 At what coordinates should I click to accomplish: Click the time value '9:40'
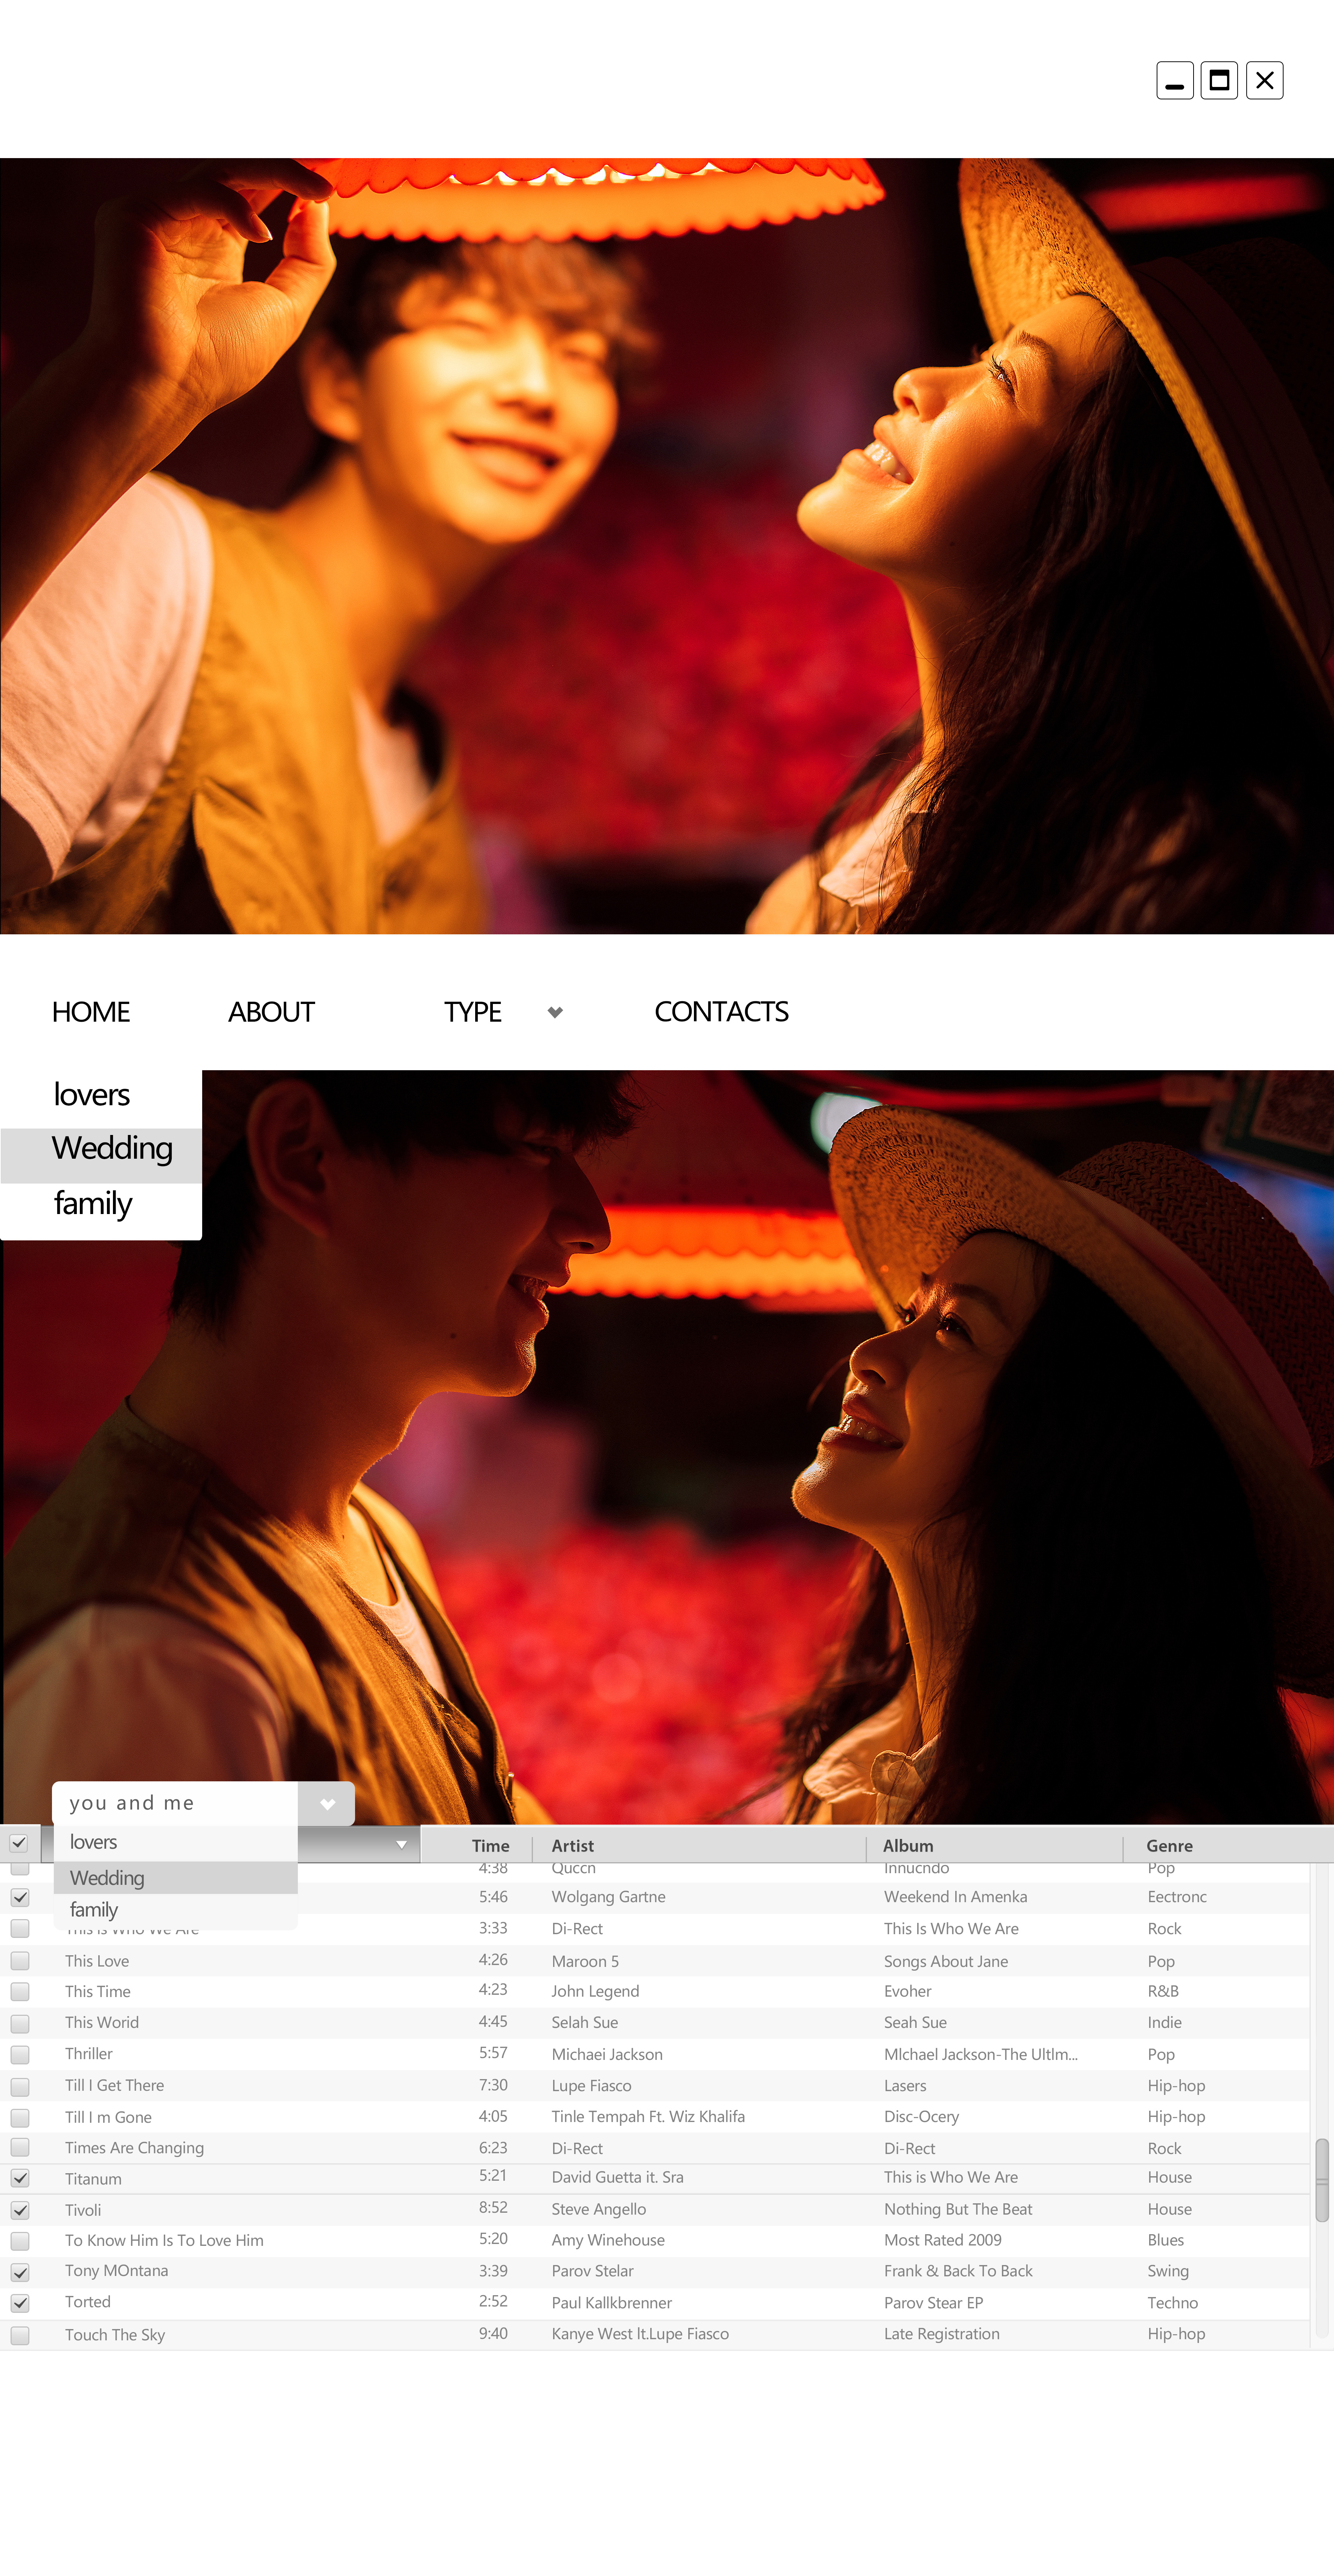click(x=493, y=2333)
